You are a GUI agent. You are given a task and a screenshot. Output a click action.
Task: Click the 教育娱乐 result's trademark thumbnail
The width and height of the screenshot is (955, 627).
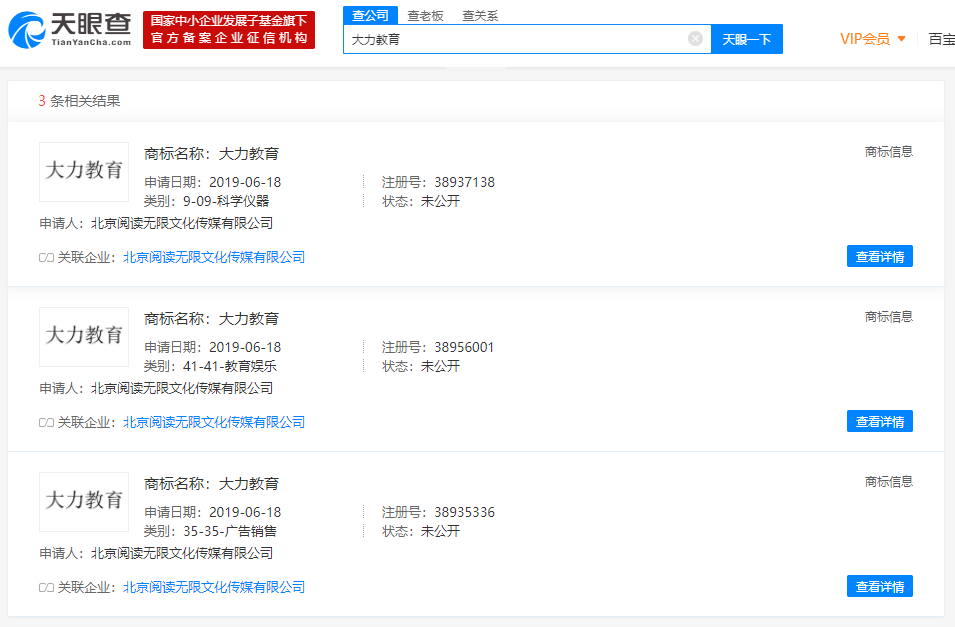[84, 337]
